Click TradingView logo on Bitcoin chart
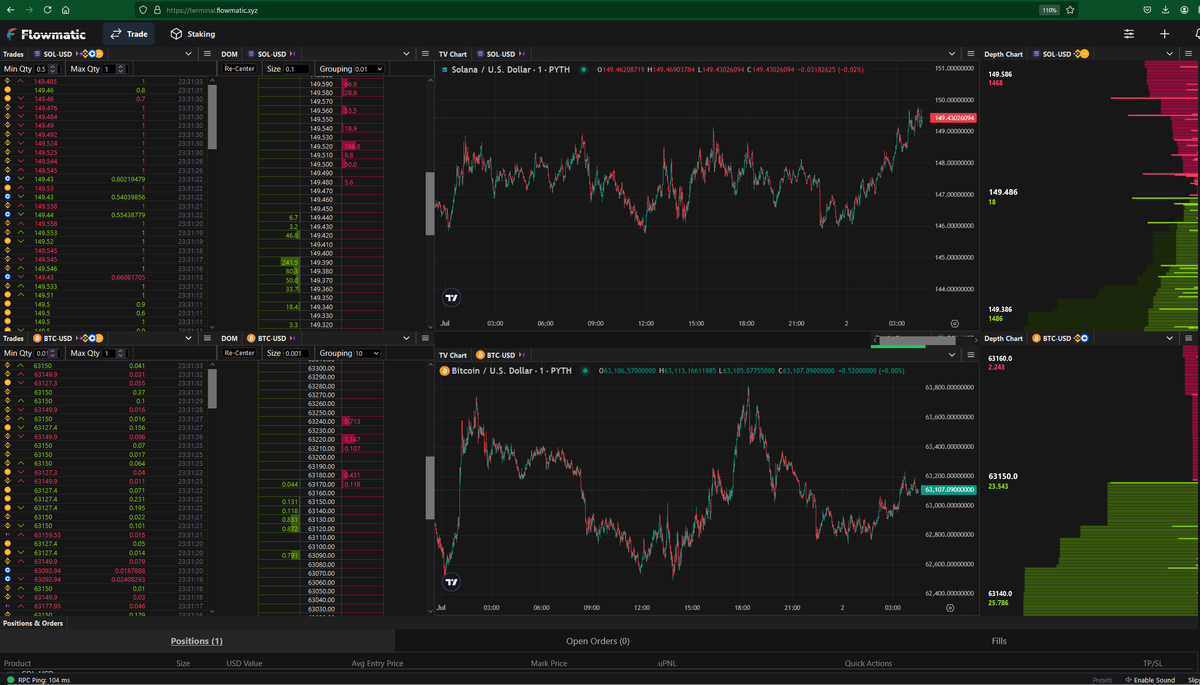 pos(451,581)
